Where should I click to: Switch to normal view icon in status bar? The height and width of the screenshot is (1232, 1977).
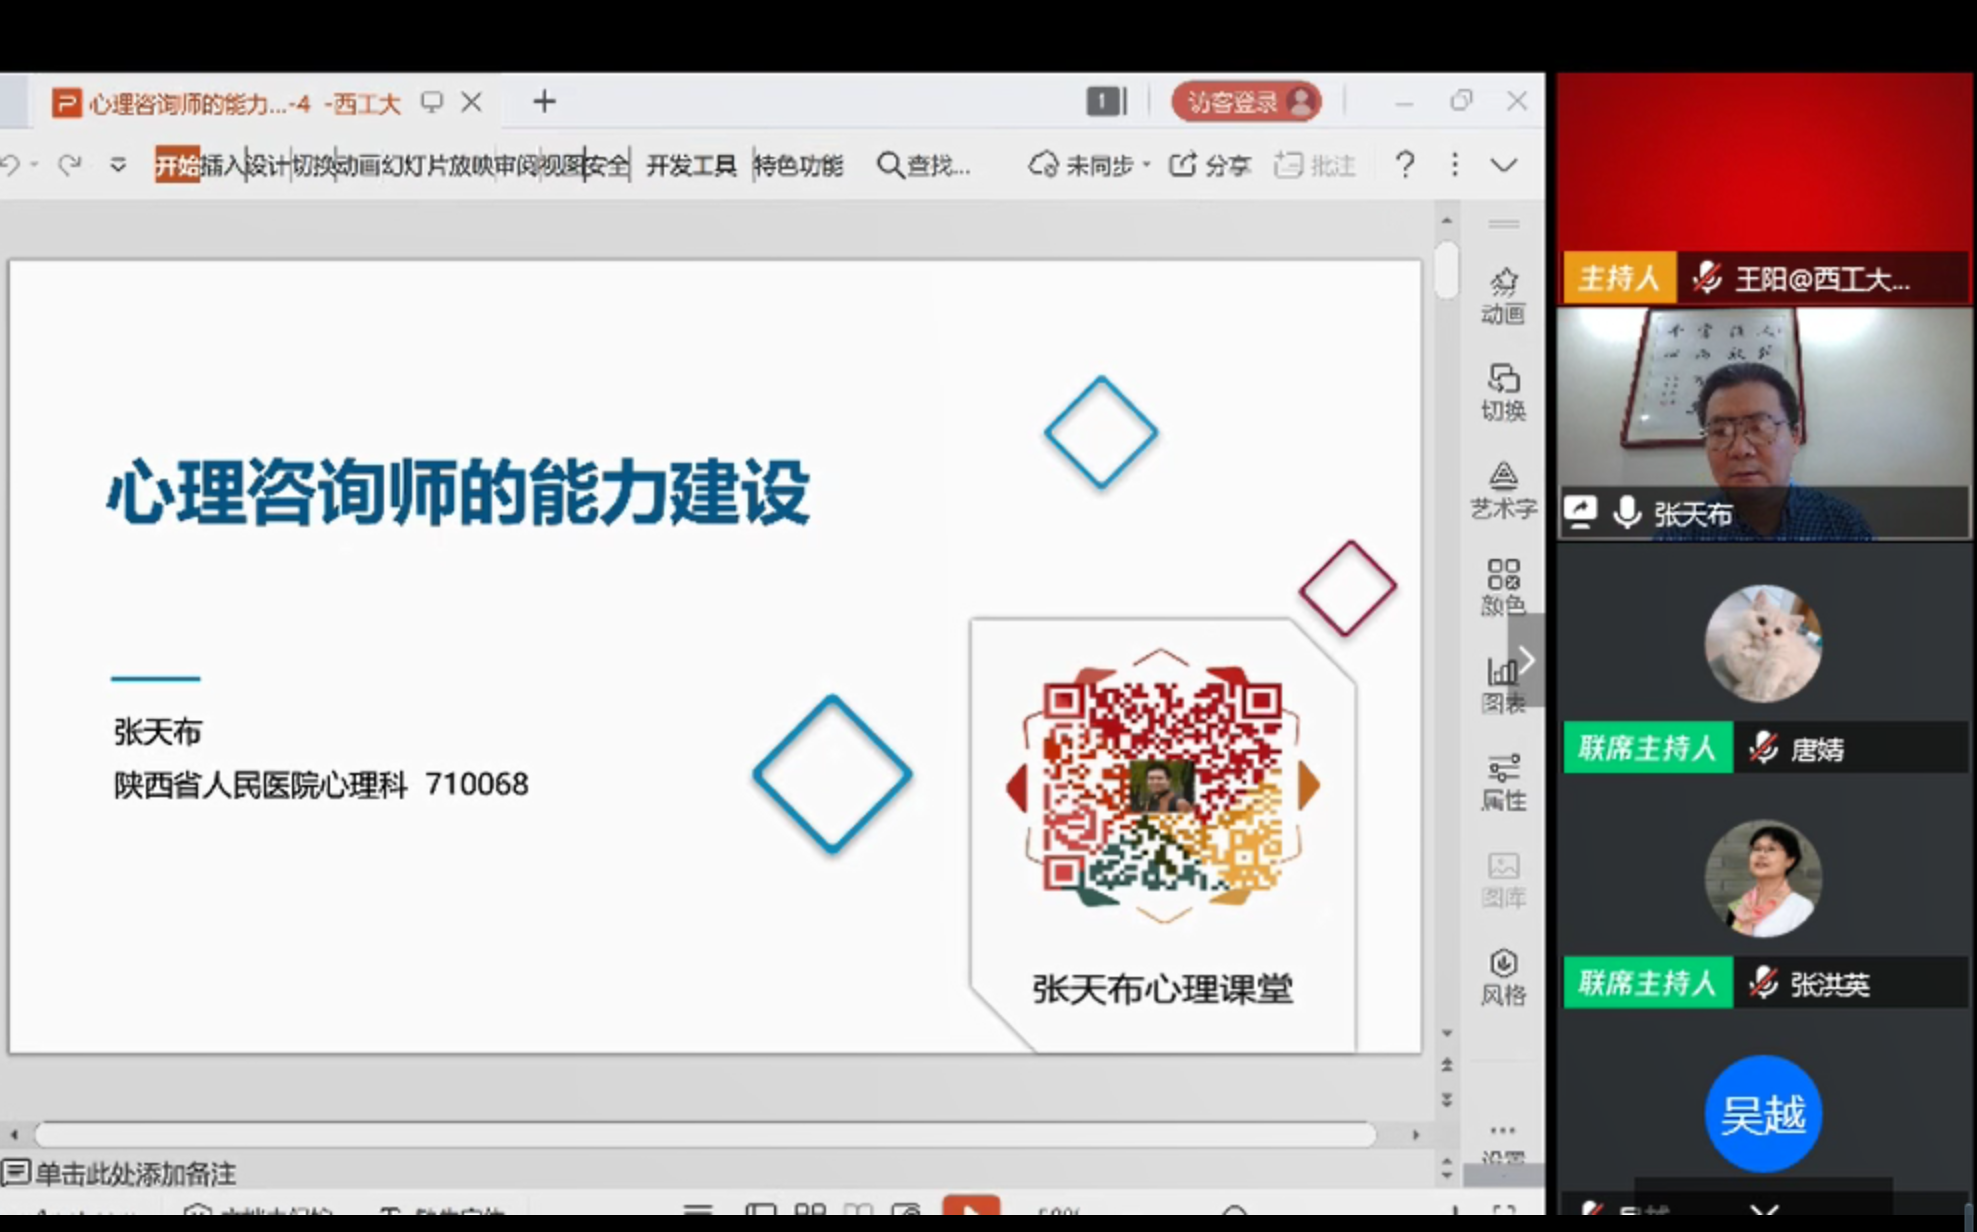click(760, 1209)
